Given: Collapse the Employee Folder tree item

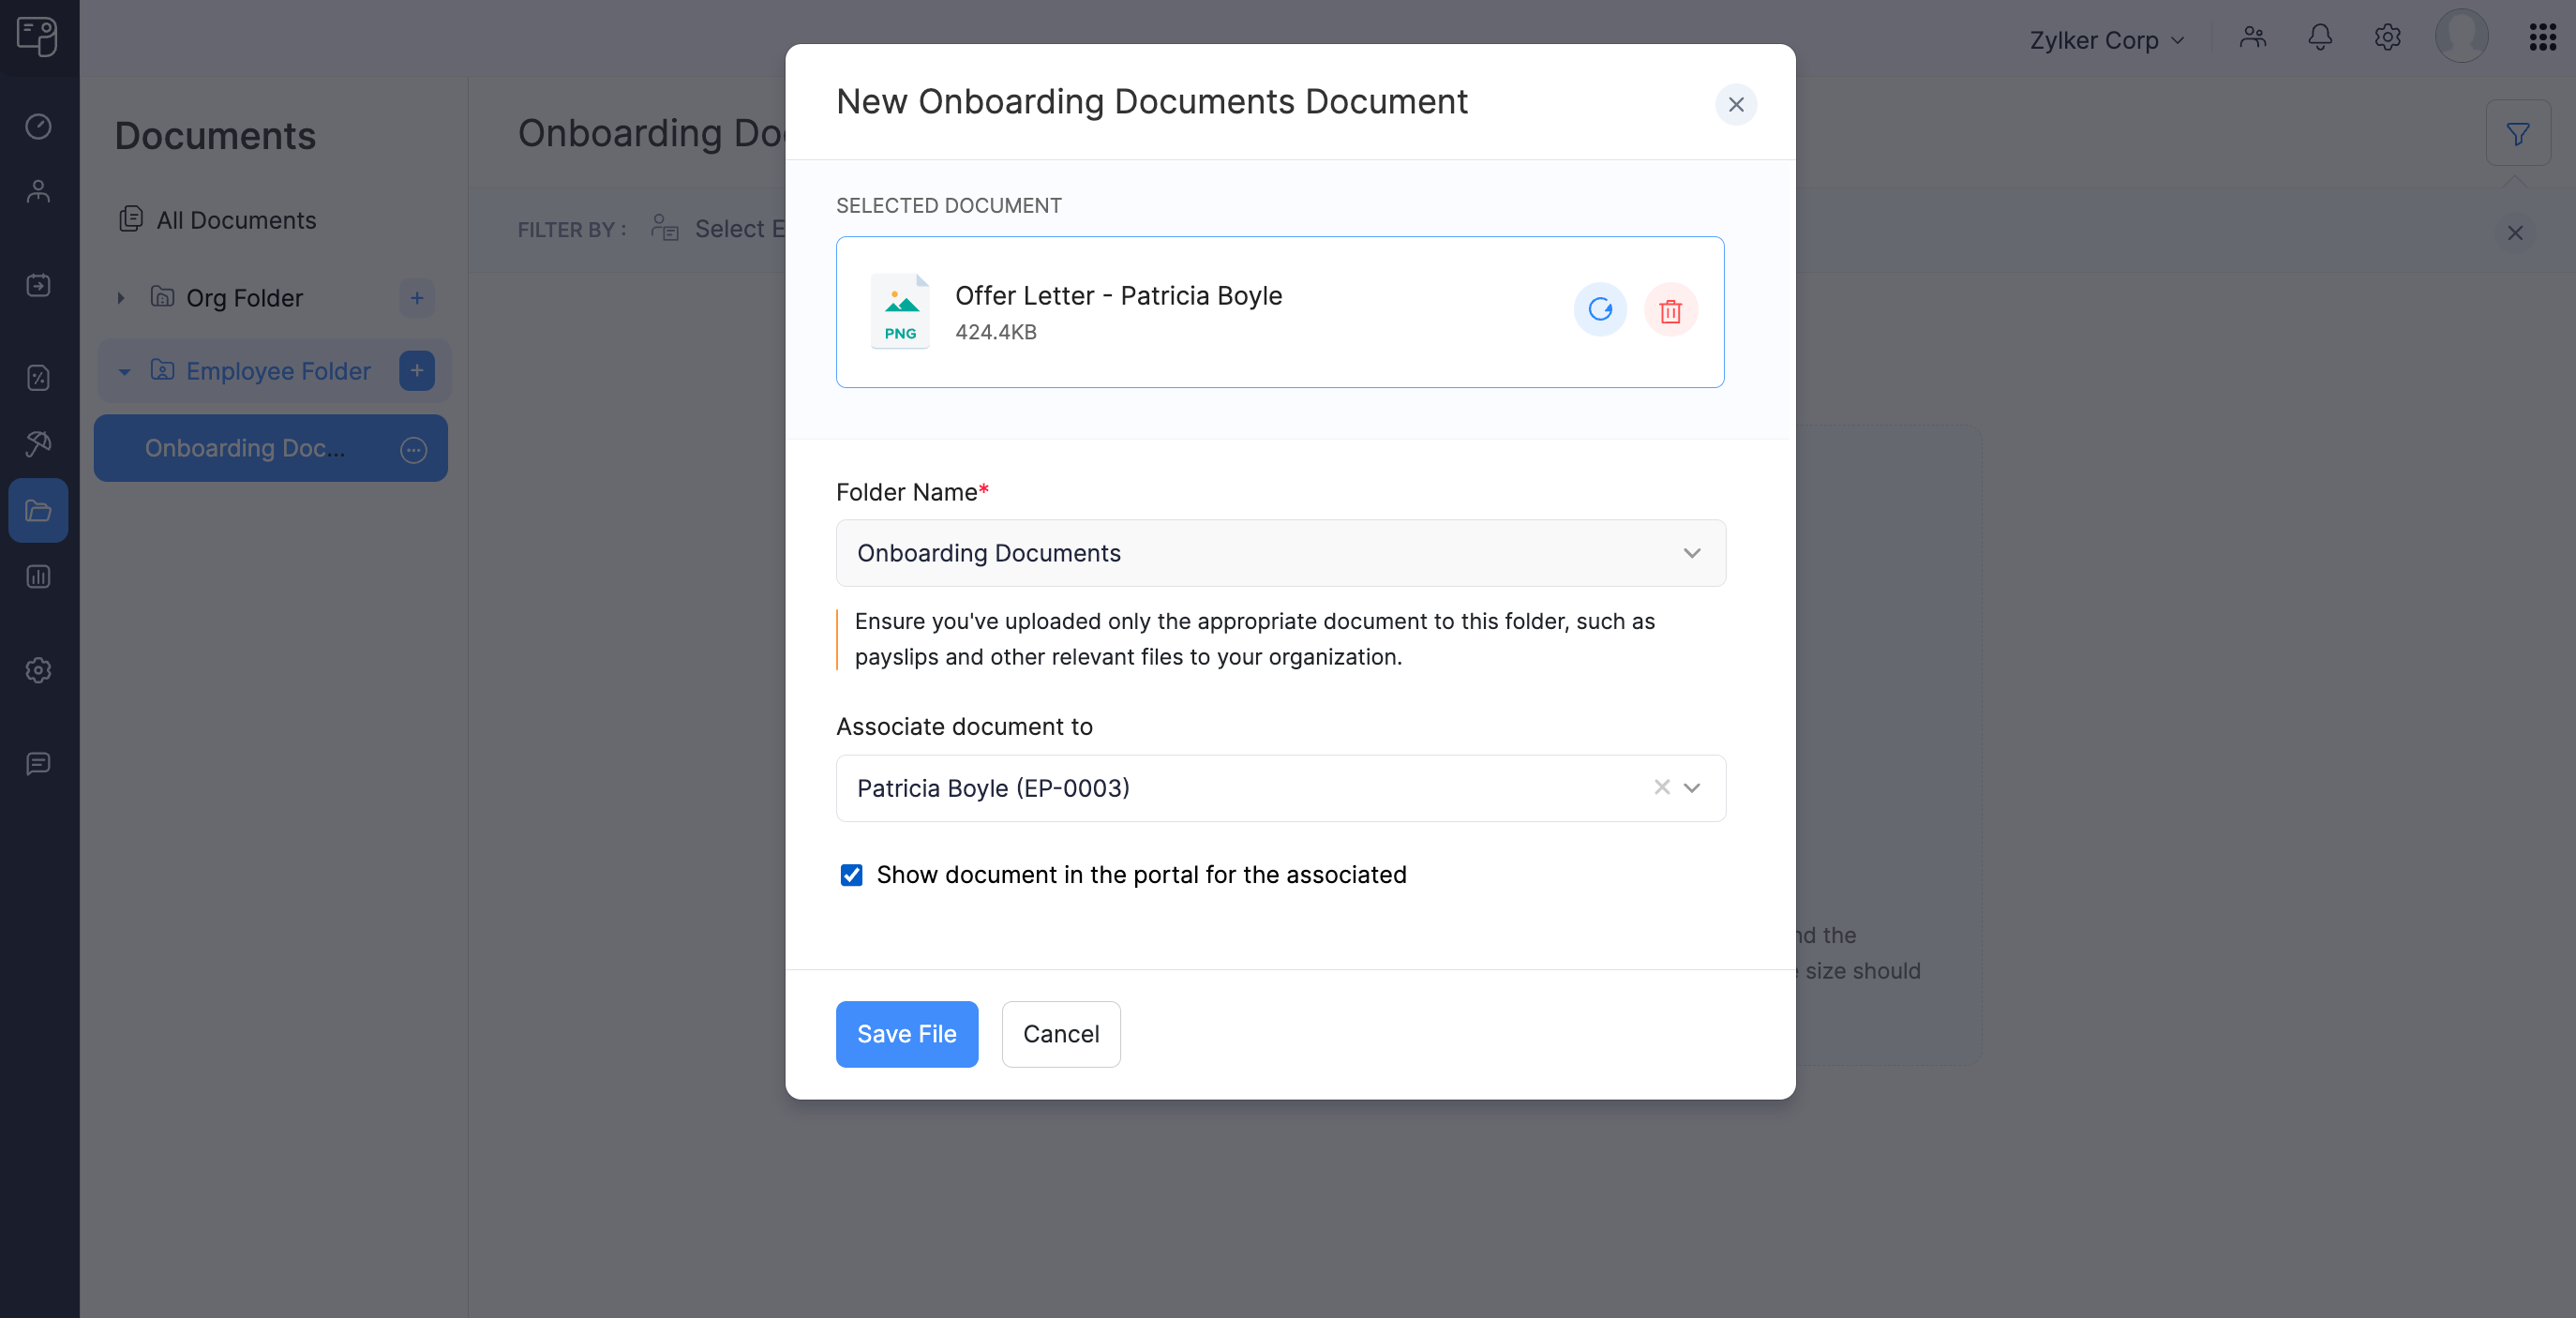Looking at the screenshot, I should click(x=124, y=371).
